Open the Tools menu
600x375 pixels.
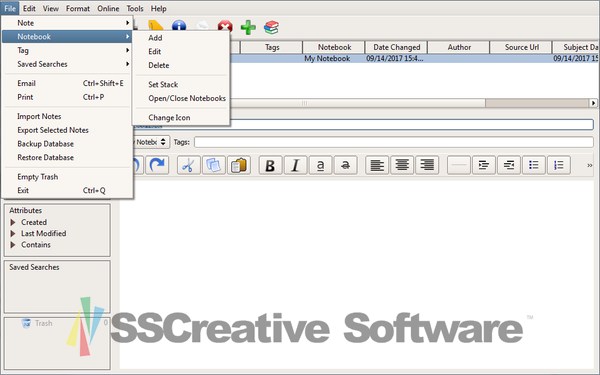[135, 8]
